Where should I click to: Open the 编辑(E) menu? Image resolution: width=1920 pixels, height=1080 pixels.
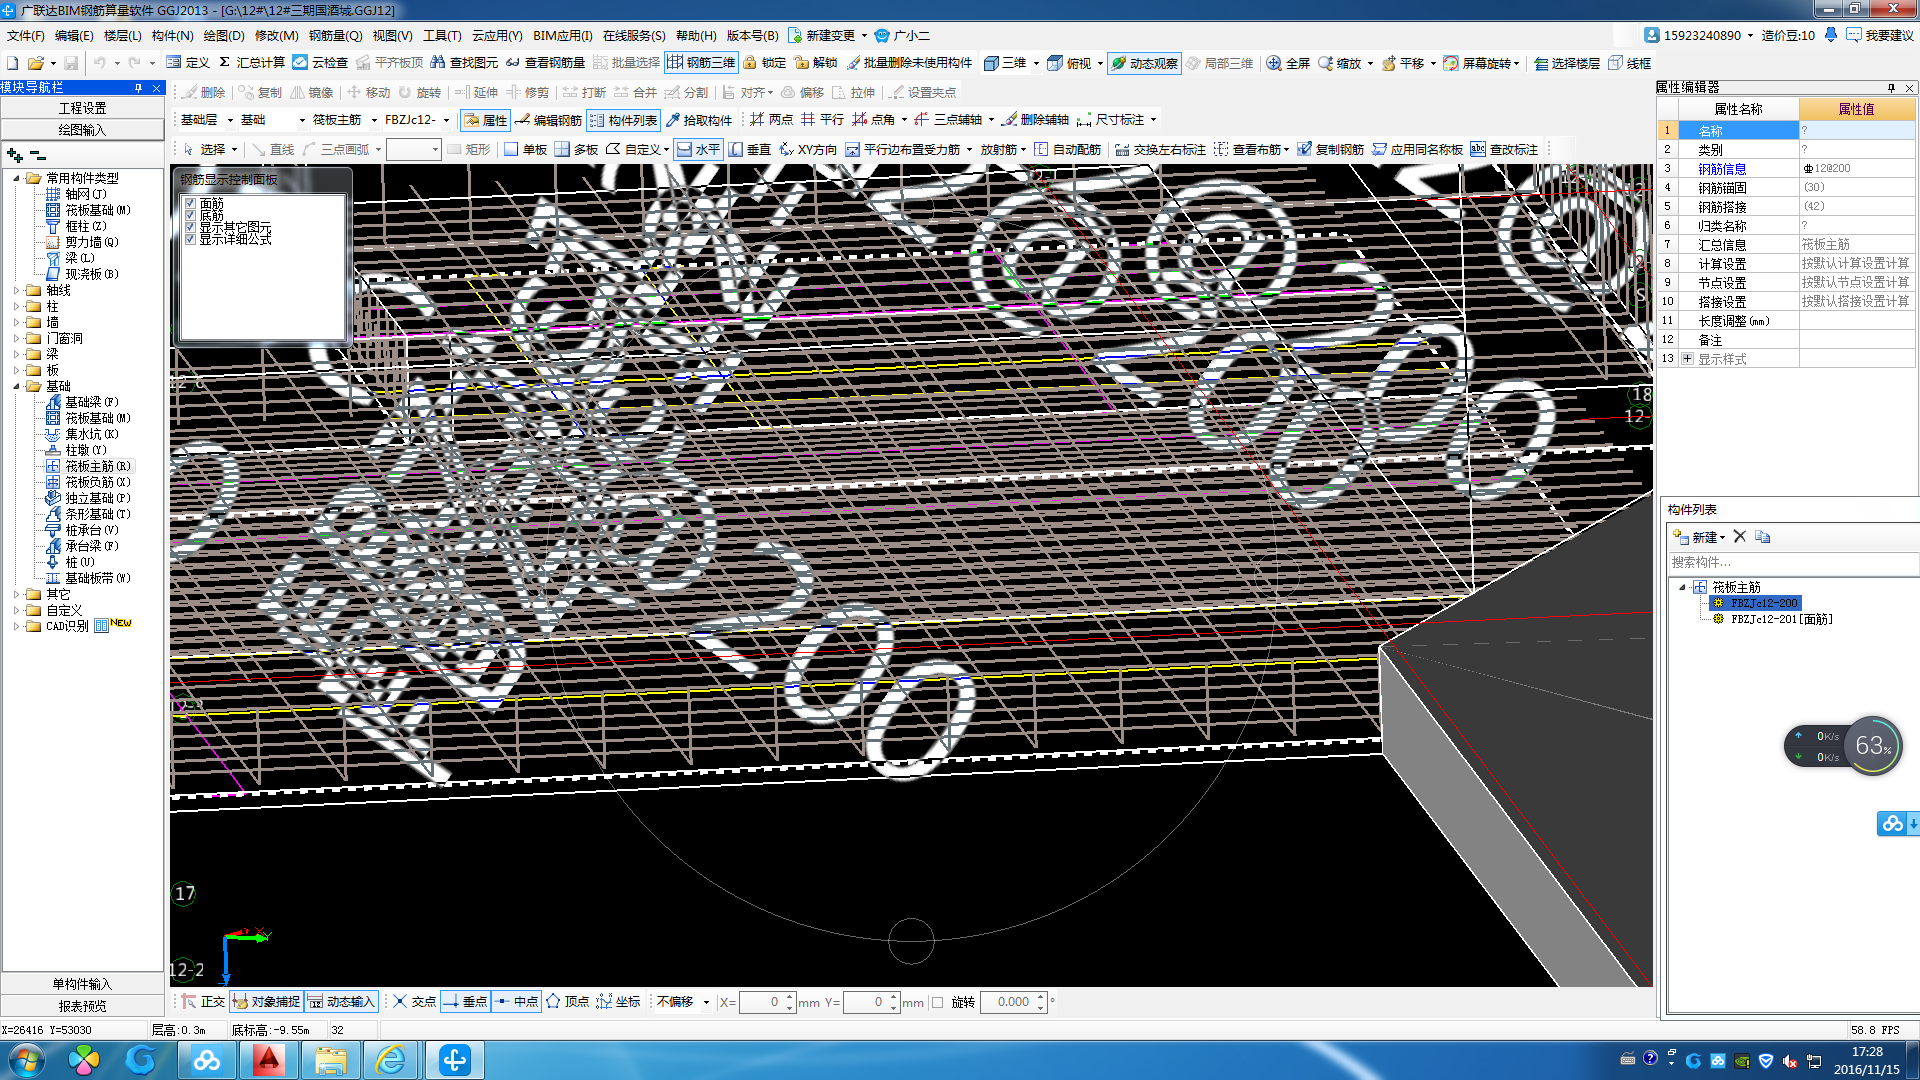(x=74, y=35)
